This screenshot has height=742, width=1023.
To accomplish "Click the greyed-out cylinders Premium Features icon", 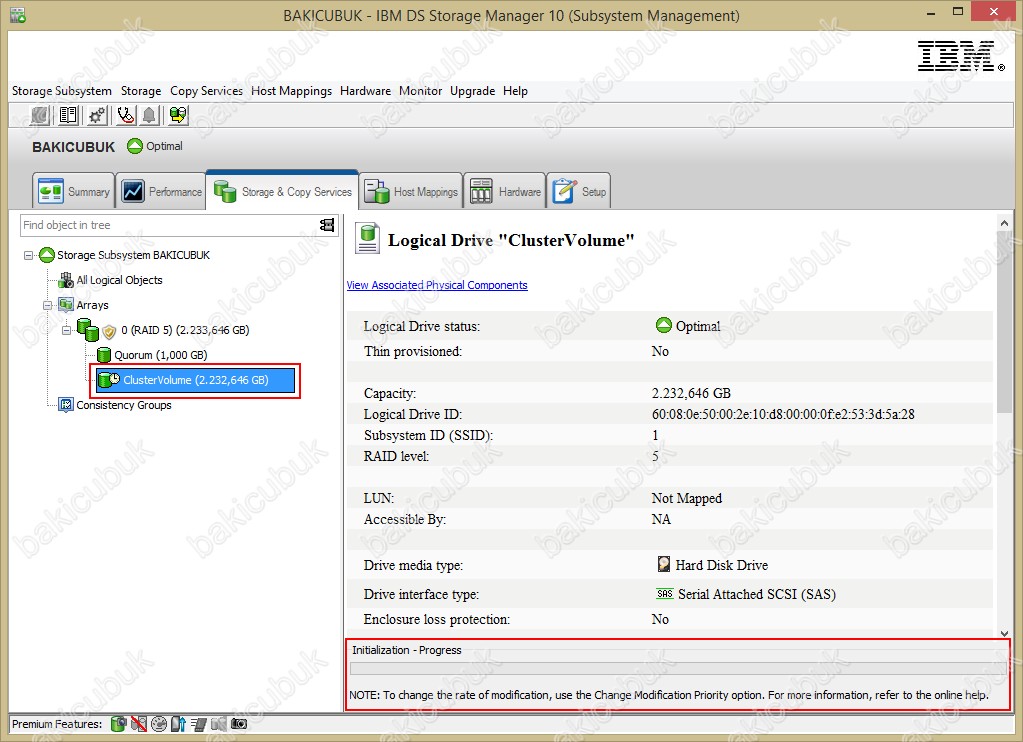I will [219, 724].
